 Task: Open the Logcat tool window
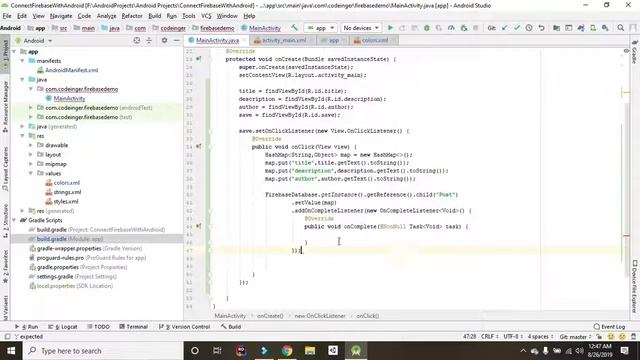tap(63, 327)
